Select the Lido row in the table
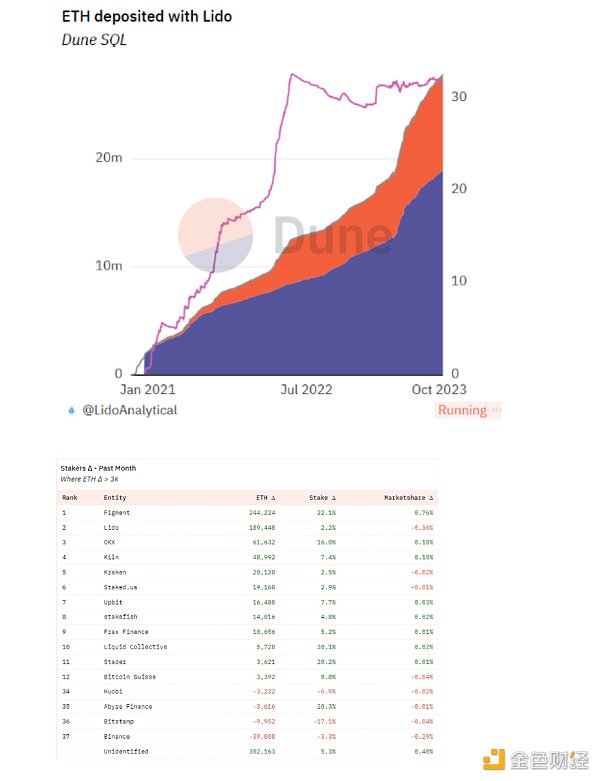This screenshot has height=781, width=600. [x=247, y=527]
